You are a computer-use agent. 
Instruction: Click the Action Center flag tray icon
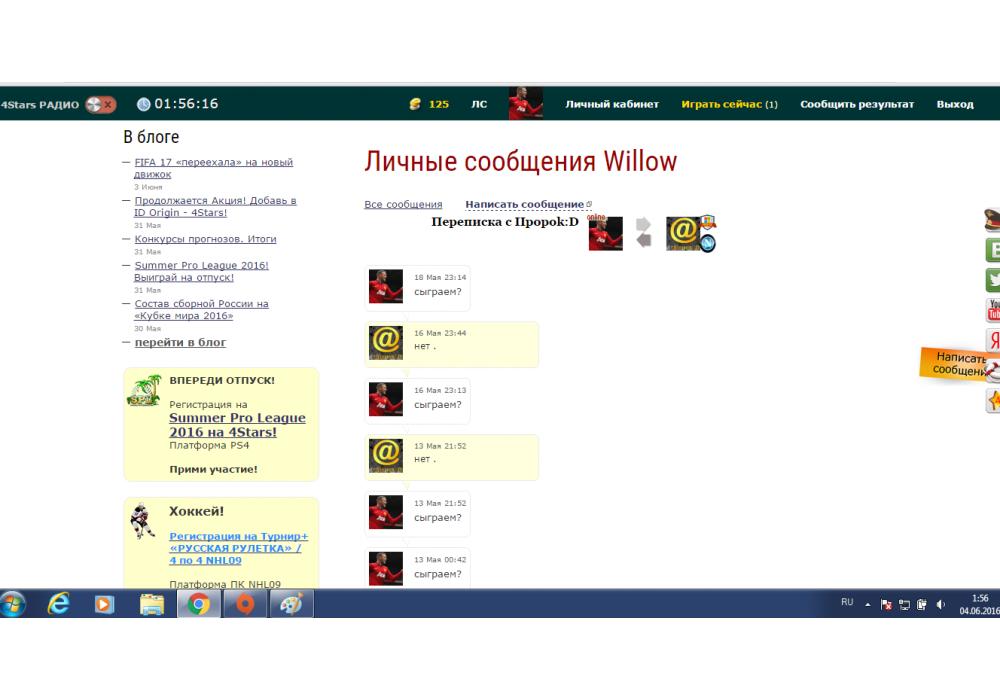coord(886,604)
